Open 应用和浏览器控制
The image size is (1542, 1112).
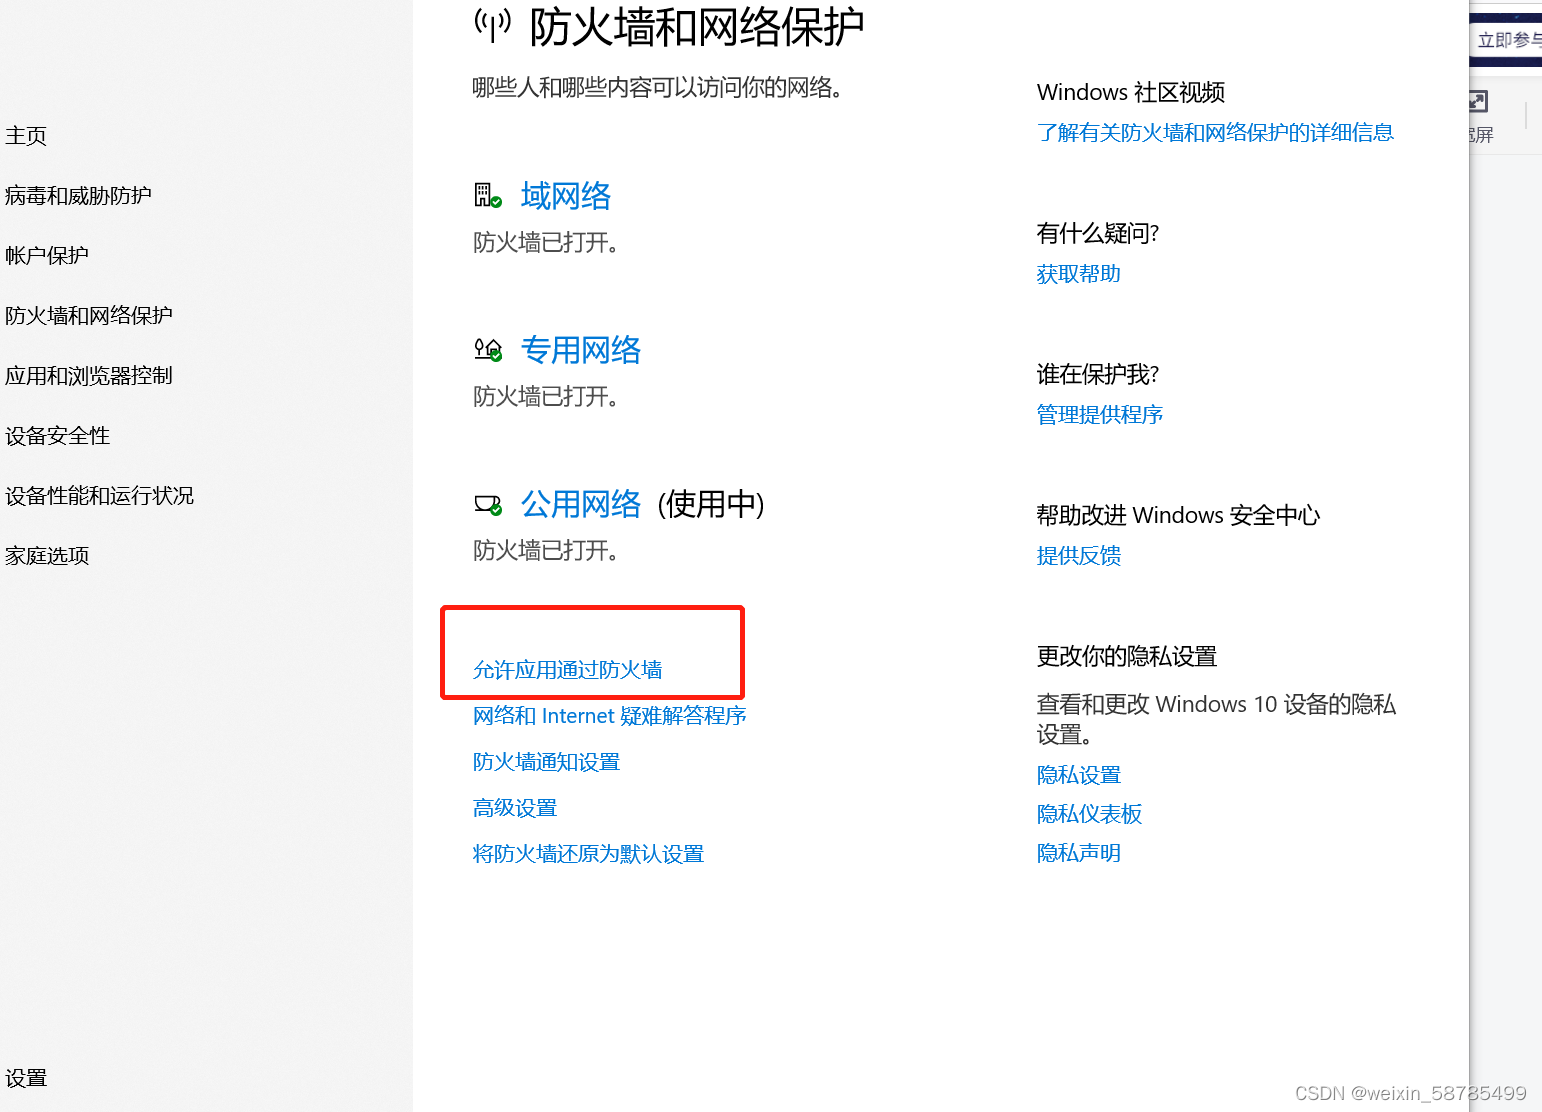click(89, 375)
